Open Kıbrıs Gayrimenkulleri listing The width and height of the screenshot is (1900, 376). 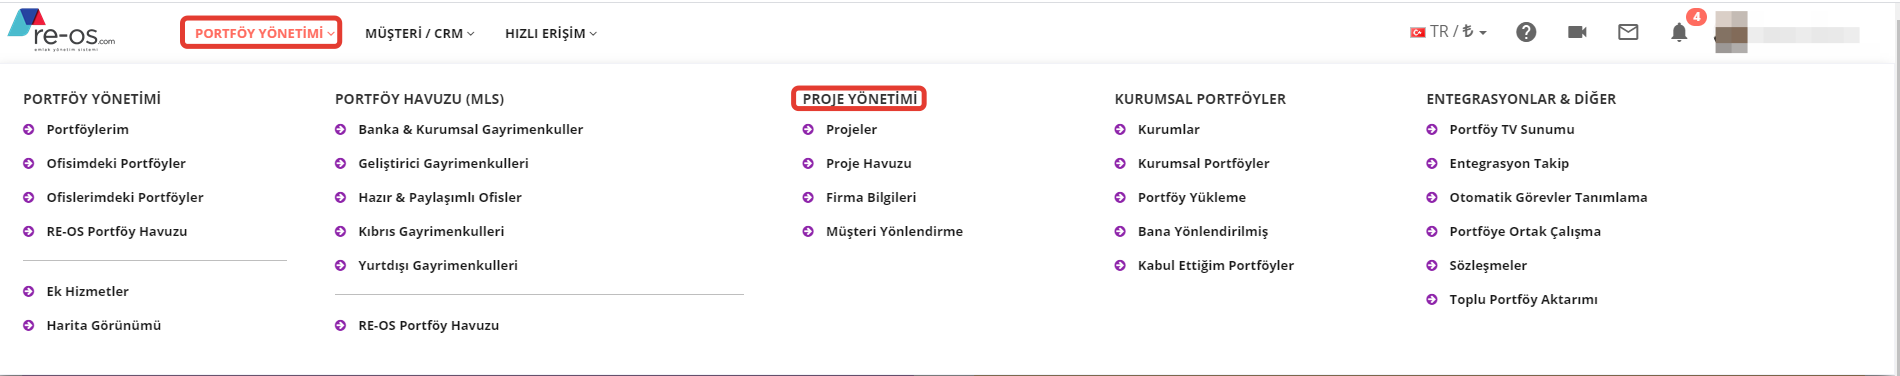coord(431,231)
